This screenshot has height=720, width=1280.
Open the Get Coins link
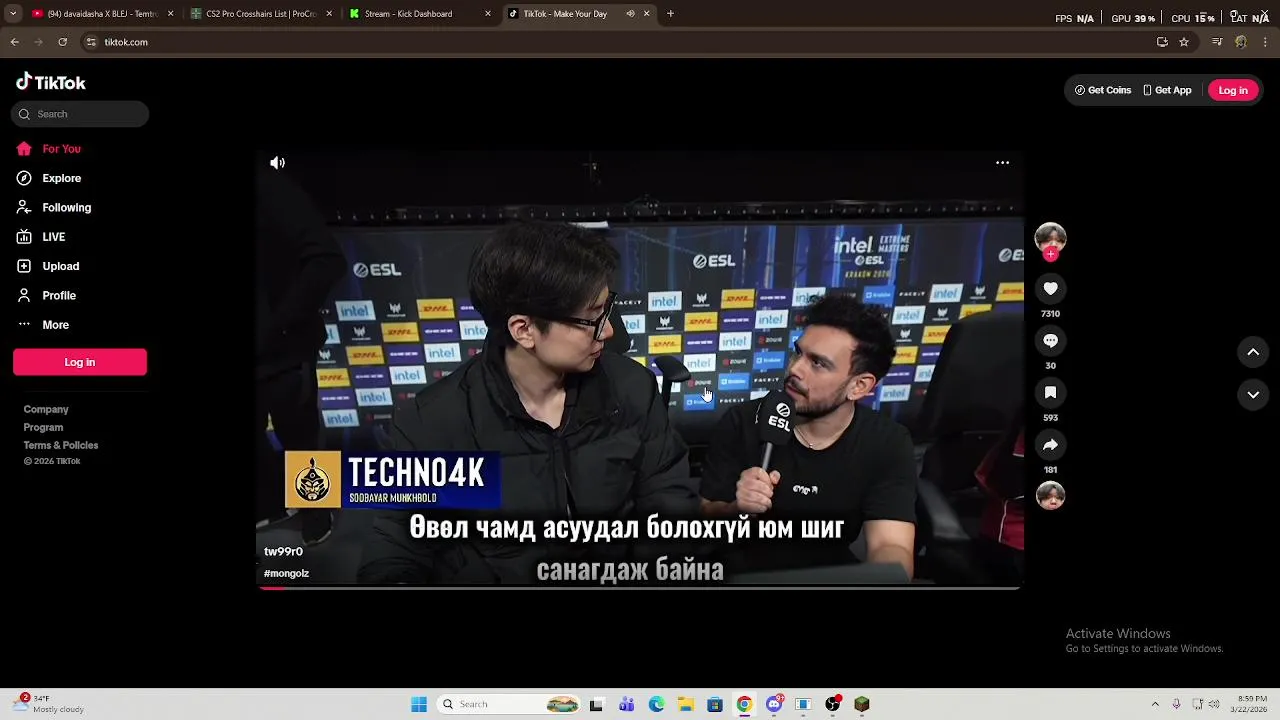(1103, 90)
